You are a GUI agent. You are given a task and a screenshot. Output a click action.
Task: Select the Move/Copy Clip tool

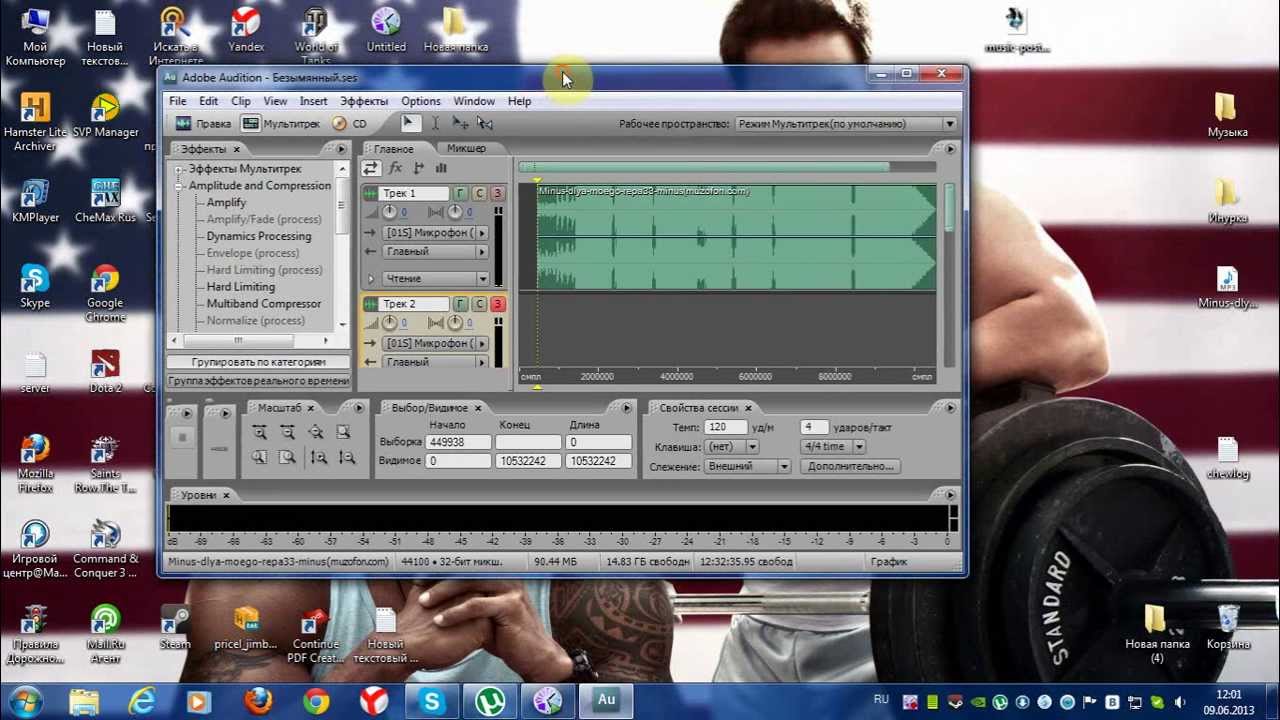pos(460,123)
